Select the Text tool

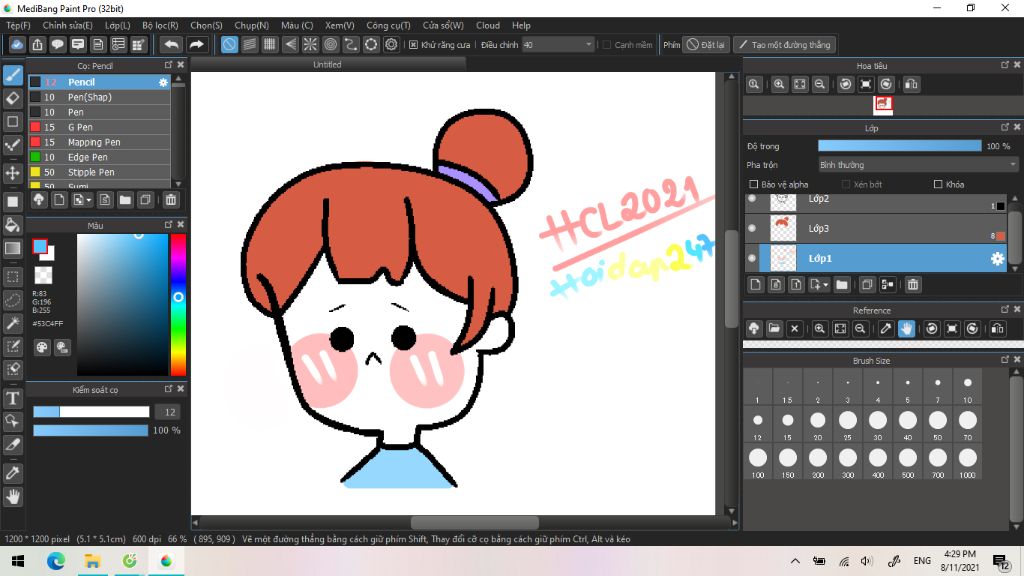(x=13, y=398)
